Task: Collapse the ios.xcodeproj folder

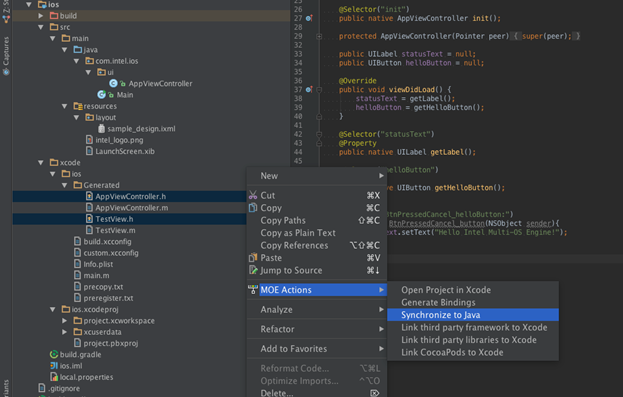Action: point(52,309)
